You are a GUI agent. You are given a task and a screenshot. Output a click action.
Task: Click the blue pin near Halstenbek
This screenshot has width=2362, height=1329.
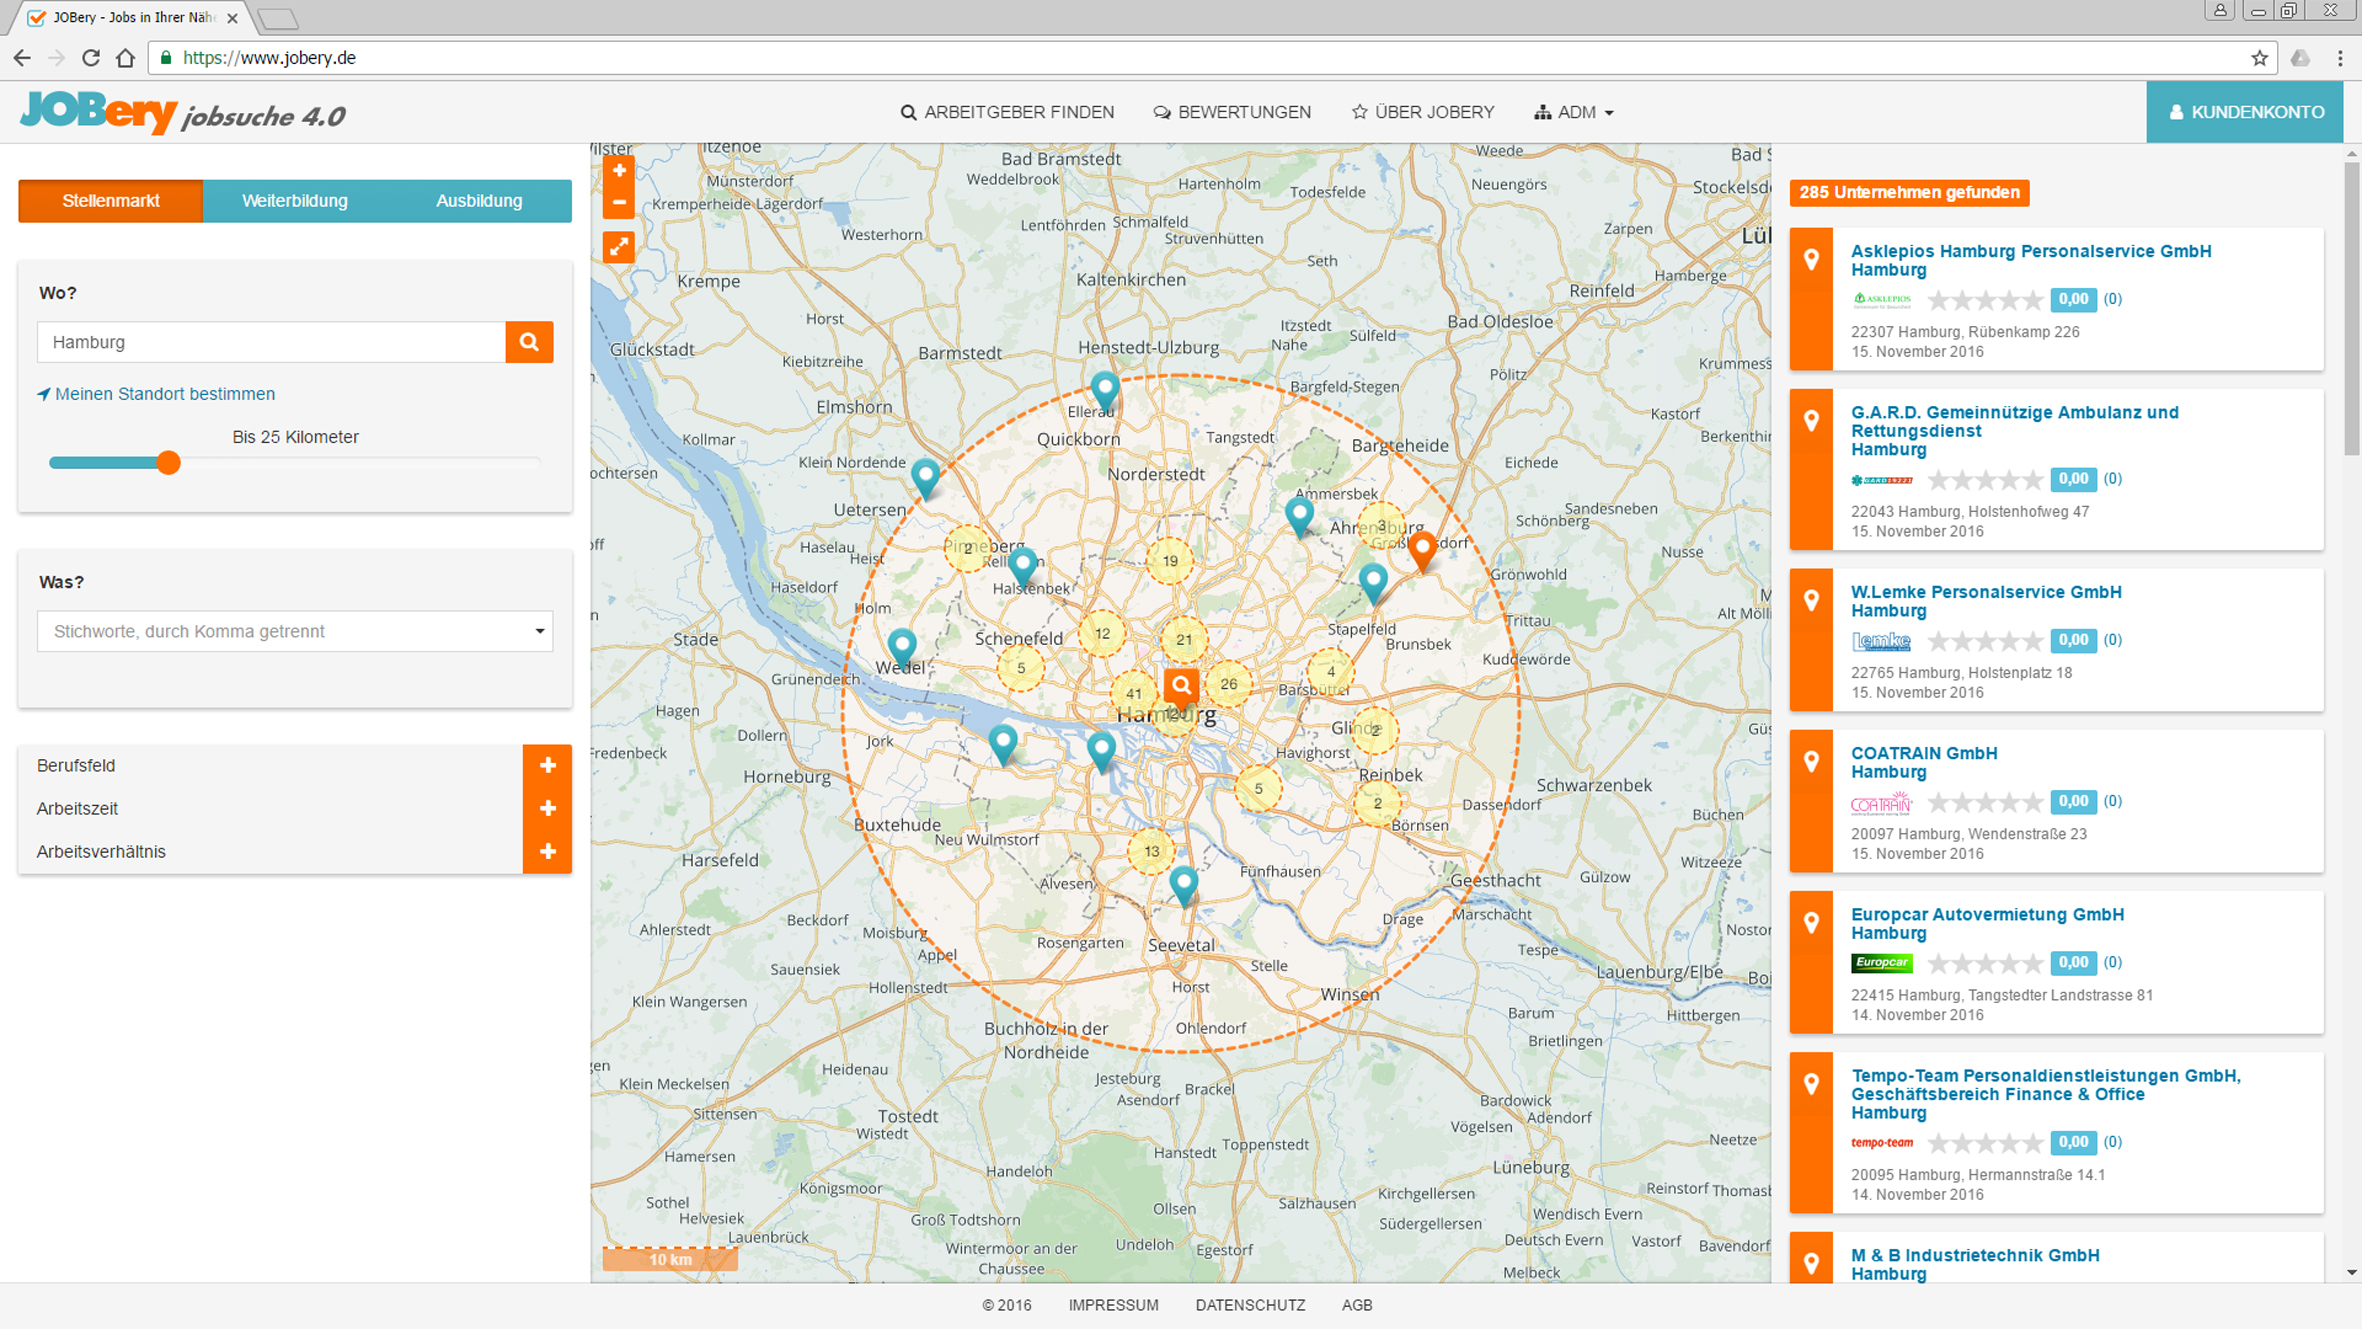[1022, 566]
